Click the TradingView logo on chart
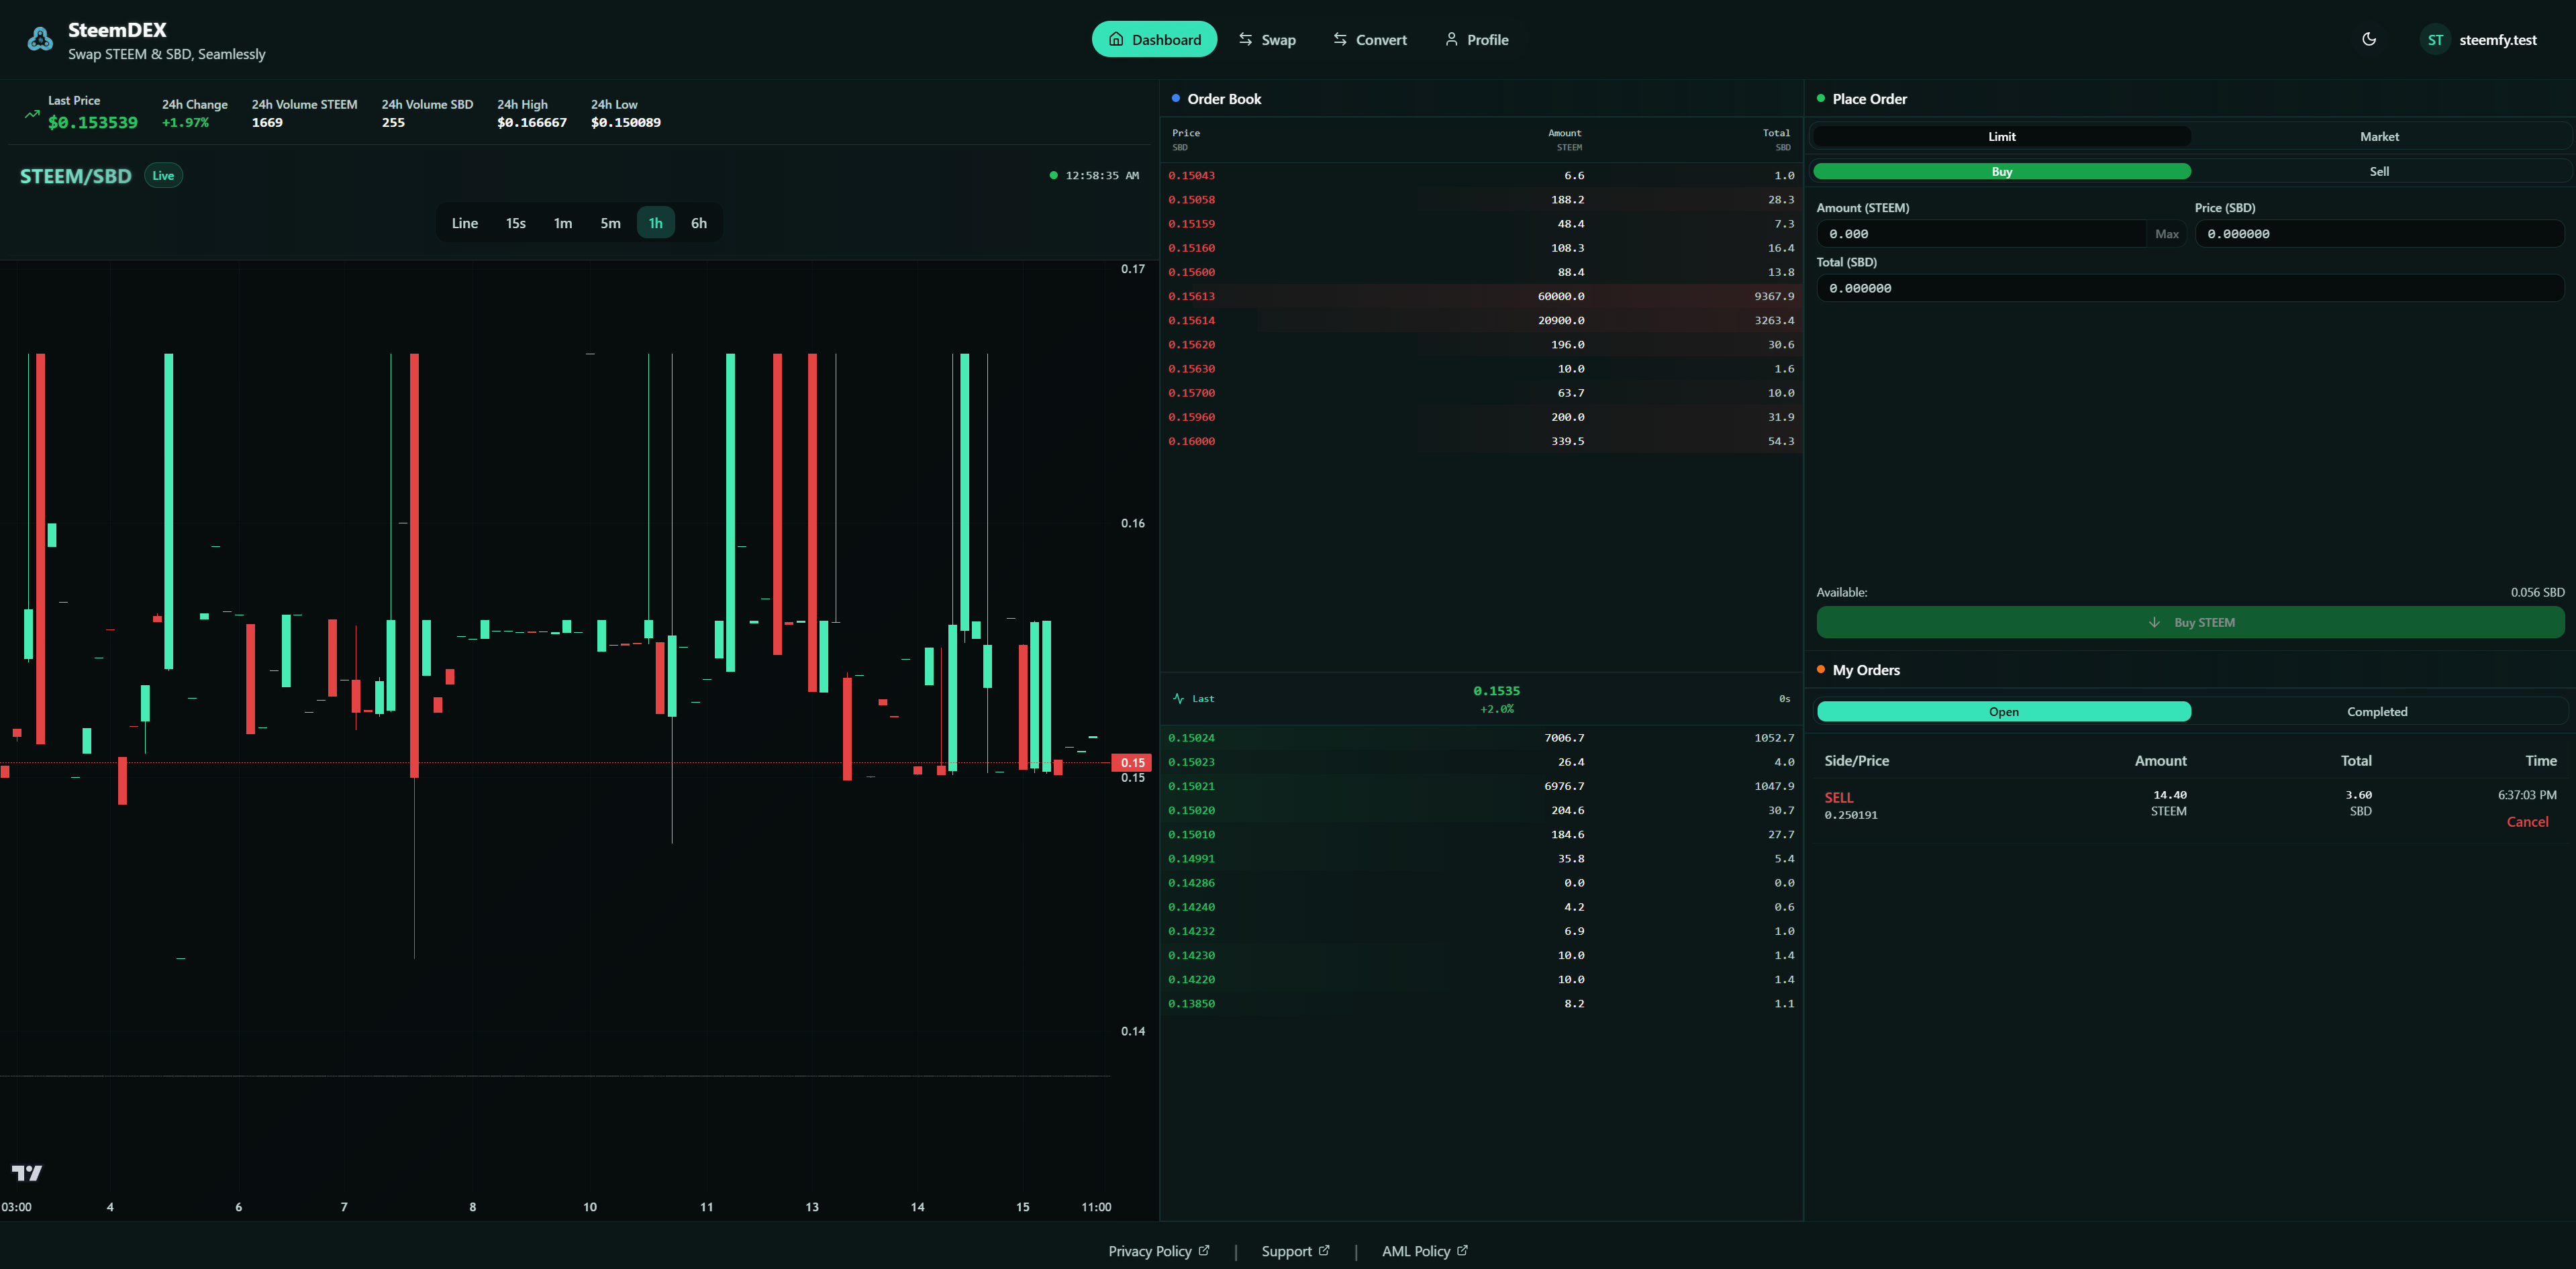The image size is (2576, 1269). coord(27,1172)
